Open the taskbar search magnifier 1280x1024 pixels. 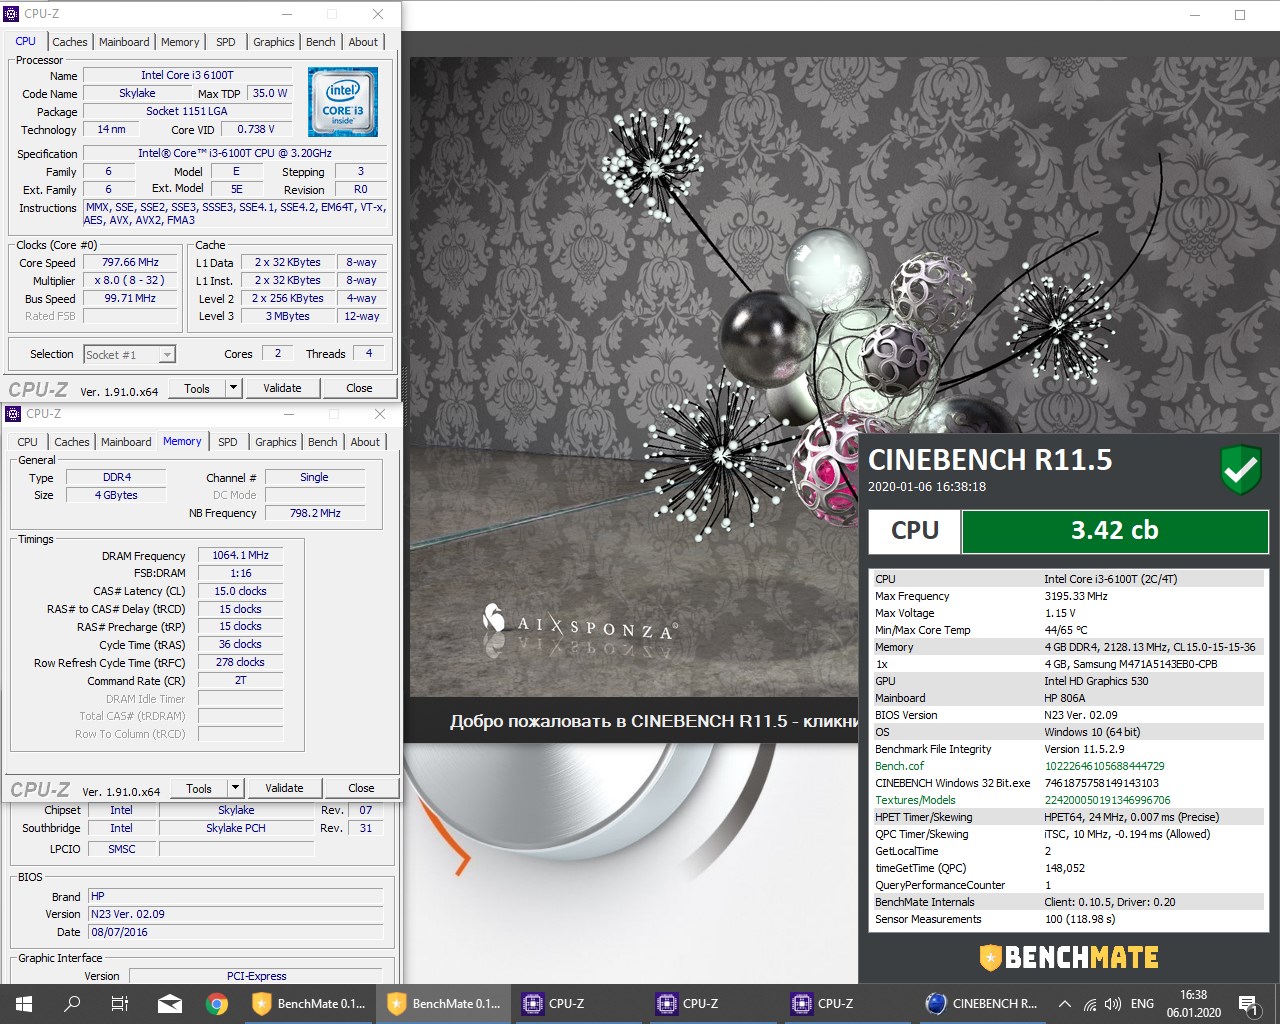coord(72,1003)
